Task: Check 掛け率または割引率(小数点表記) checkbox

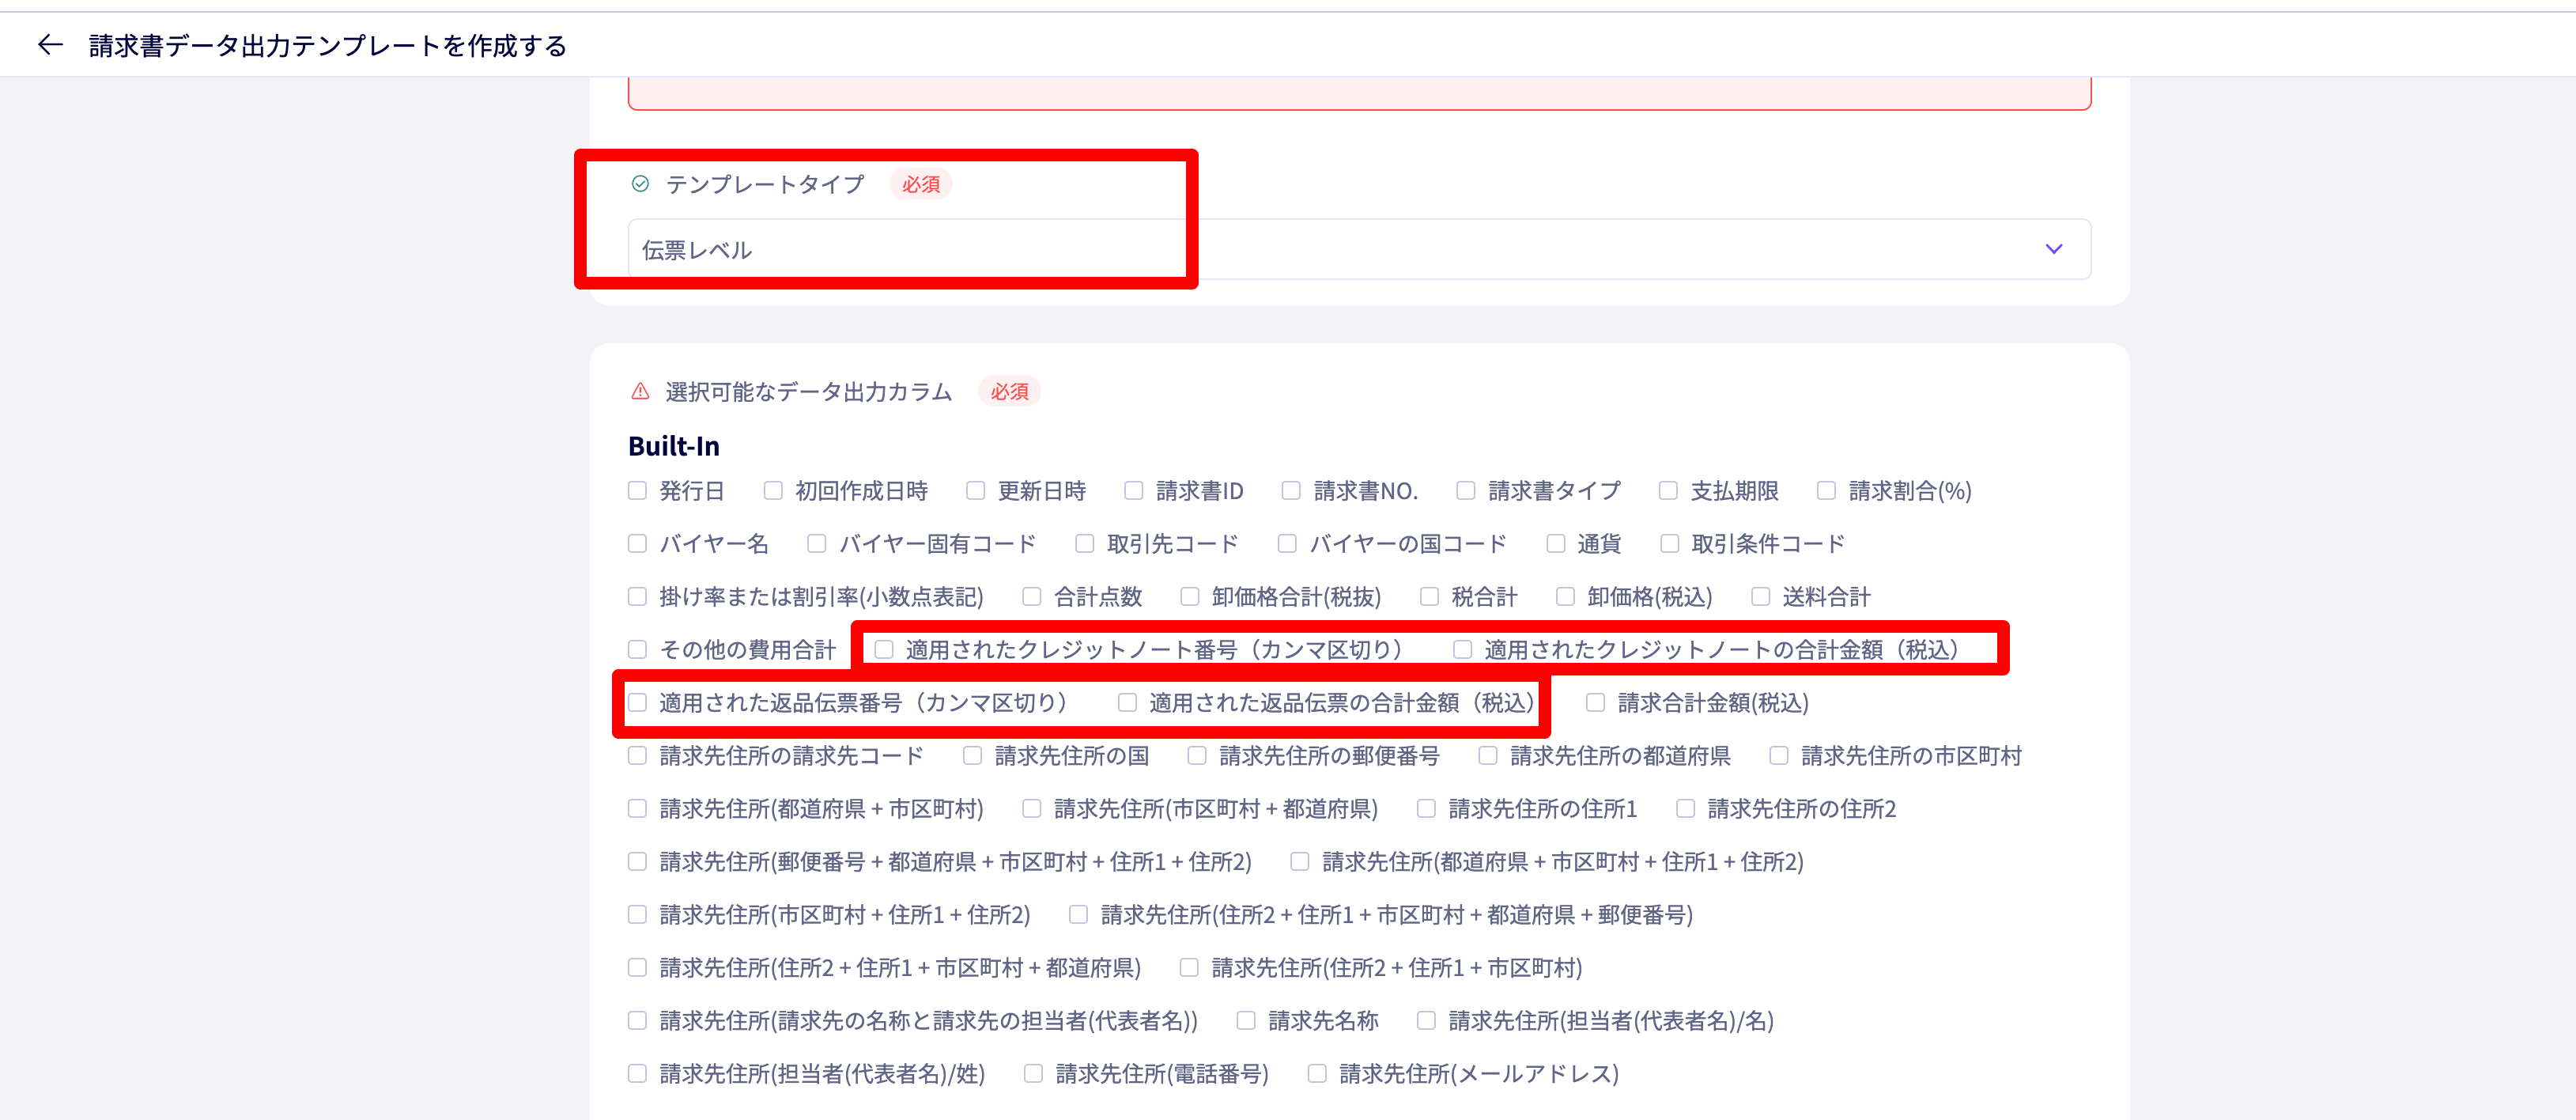Action: (x=637, y=596)
